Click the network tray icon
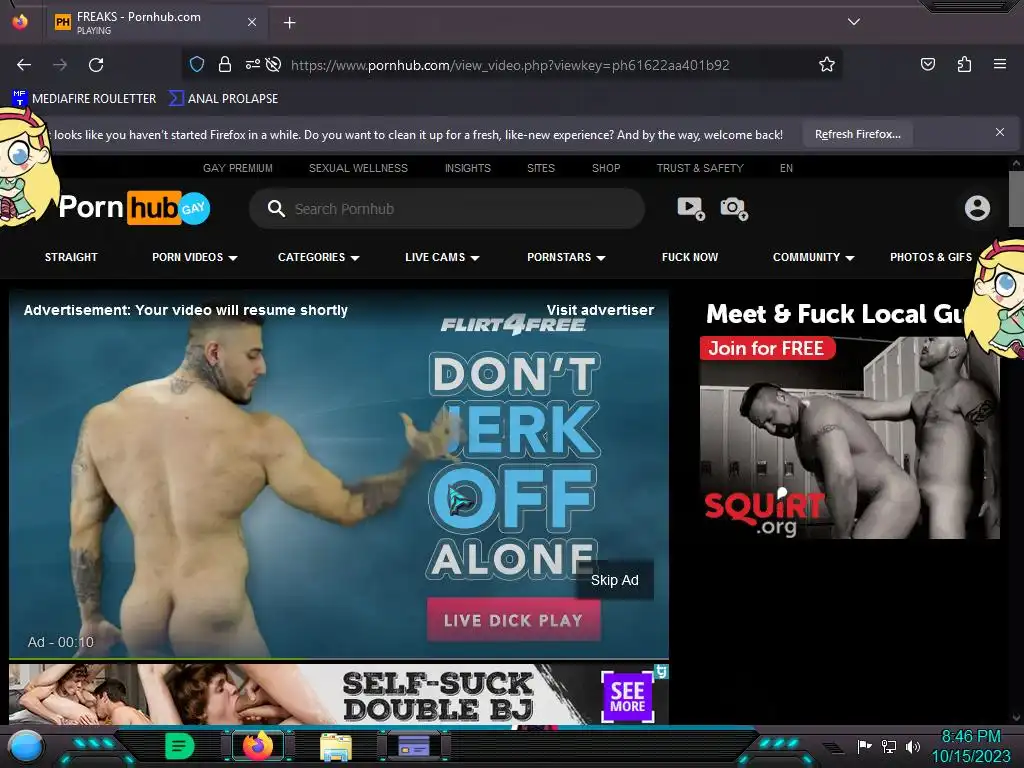The image size is (1024, 768). (888, 746)
